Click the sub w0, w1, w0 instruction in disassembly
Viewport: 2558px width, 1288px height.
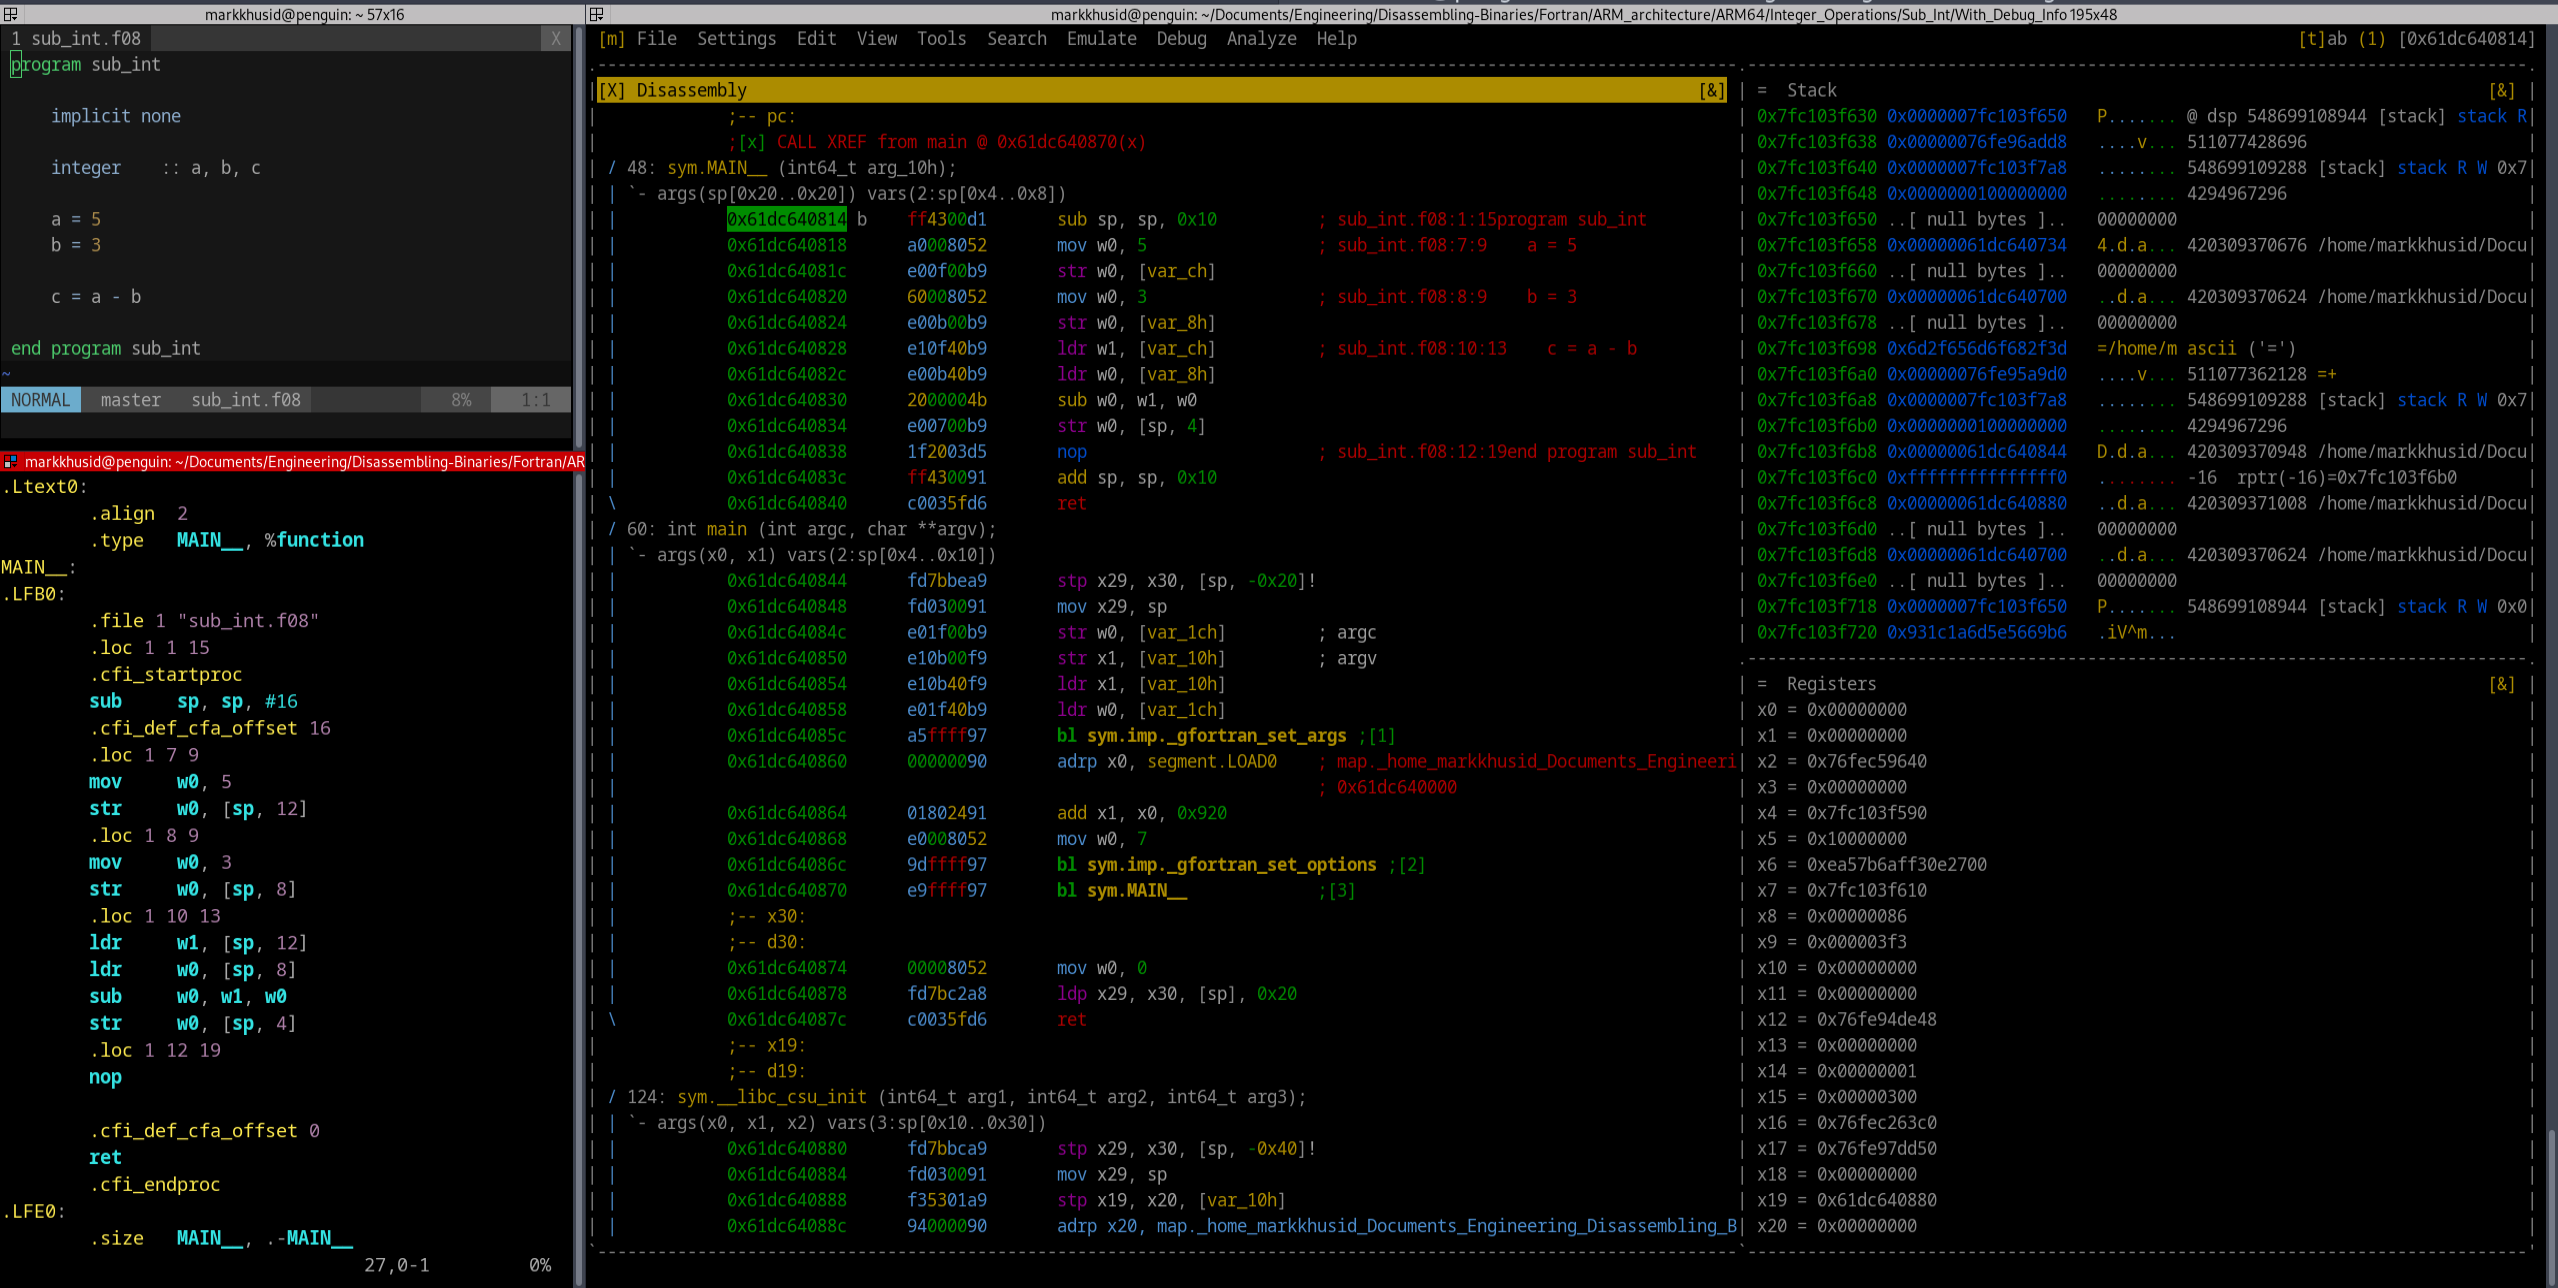tap(1126, 400)
